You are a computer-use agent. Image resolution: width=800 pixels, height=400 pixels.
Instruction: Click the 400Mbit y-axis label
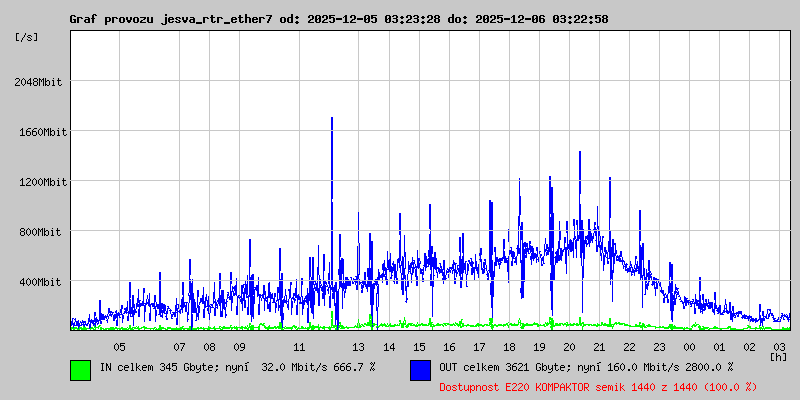43,282
